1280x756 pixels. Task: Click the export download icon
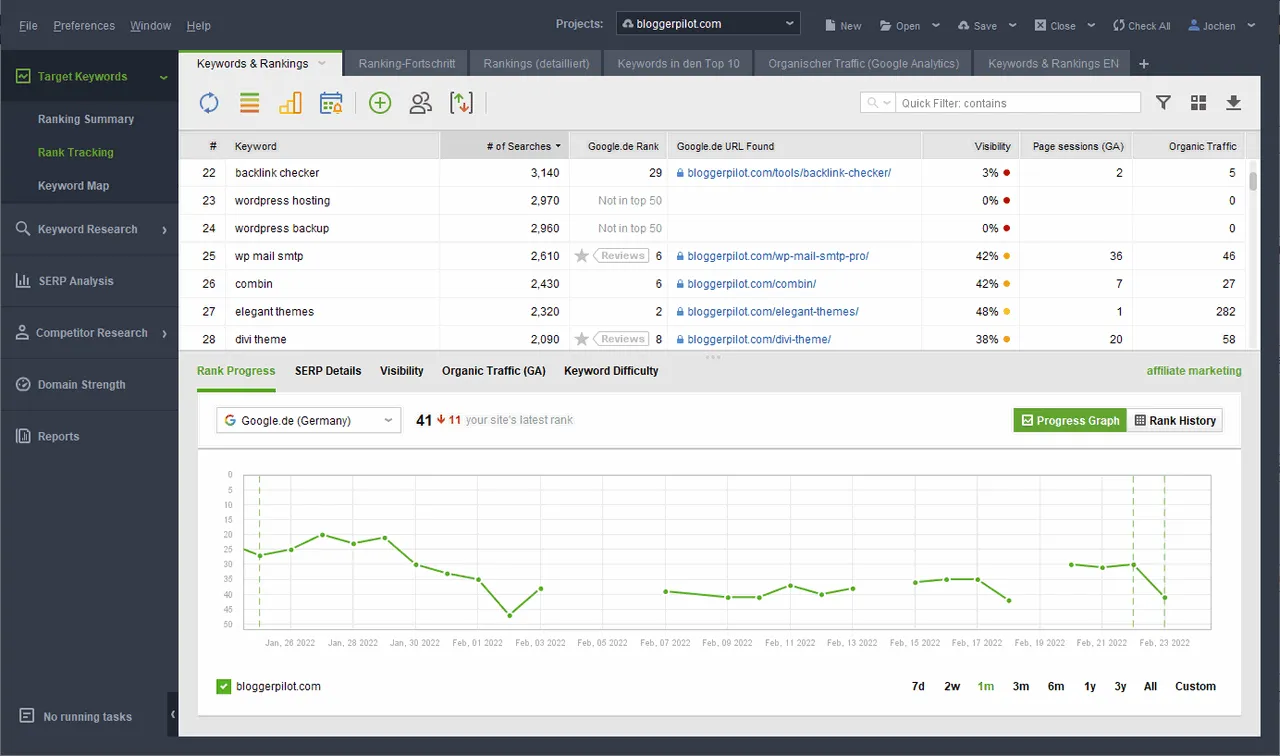click(x=1233, y=102)
